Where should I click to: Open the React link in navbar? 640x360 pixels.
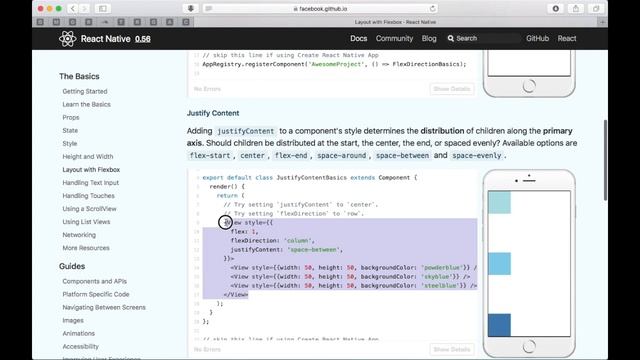[567, 38]
